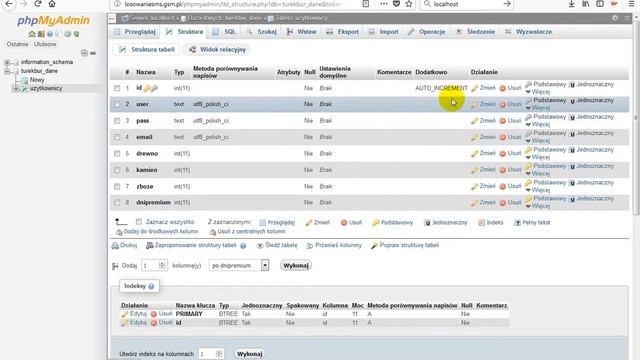Screen dimensions: 640x360
Task: Collapse turekbur_dane database tree node
Action: (7, 71)
